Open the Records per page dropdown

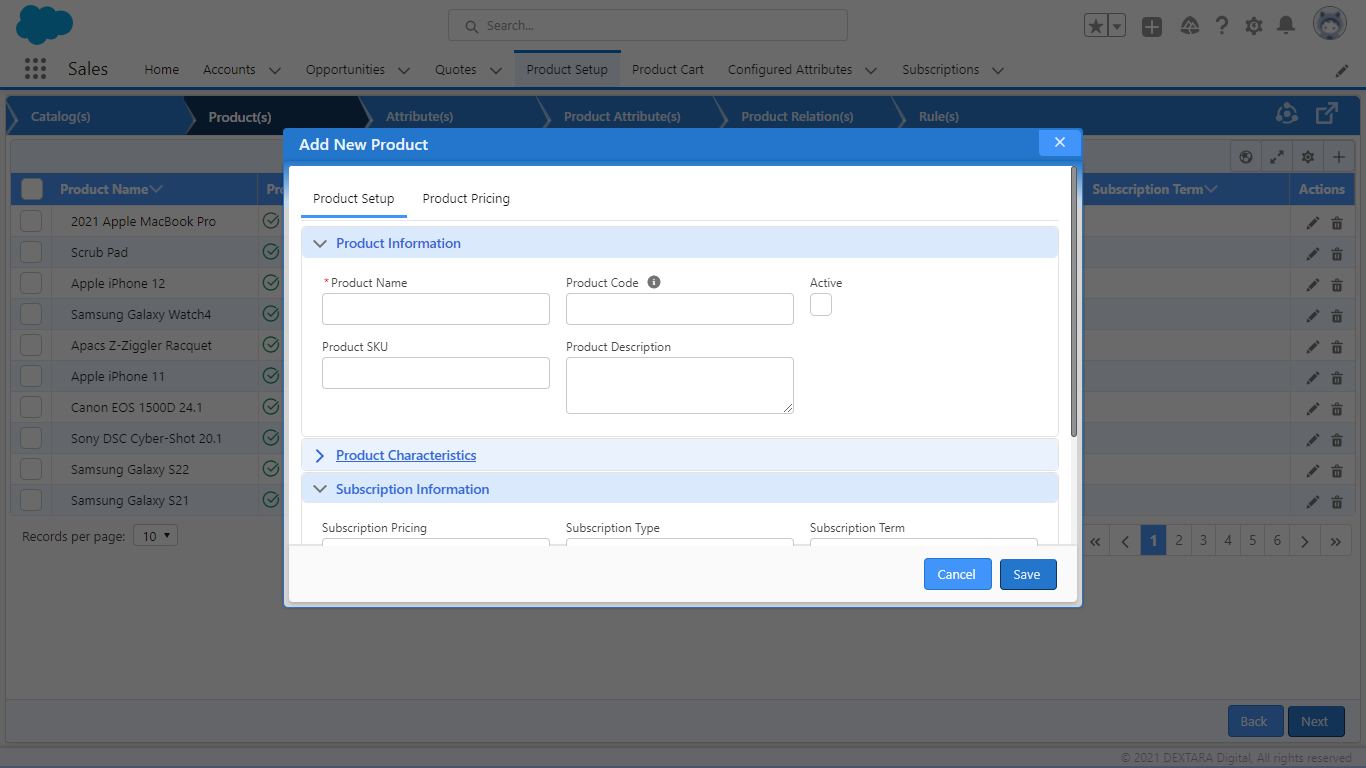pyautogui.click(x=155, y=535)
